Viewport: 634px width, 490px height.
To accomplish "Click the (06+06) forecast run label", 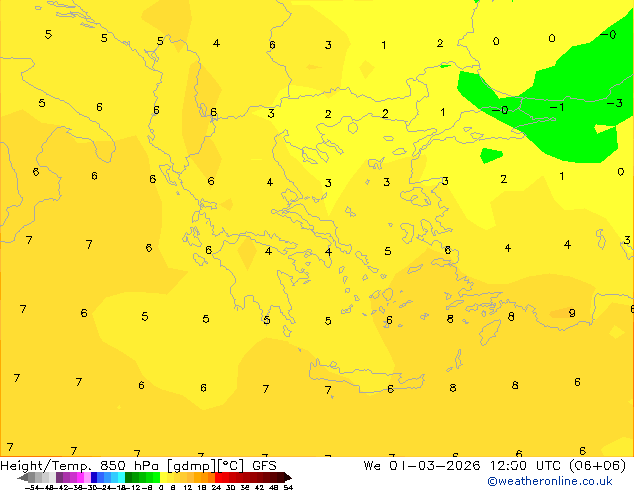I will coord(598,466).
